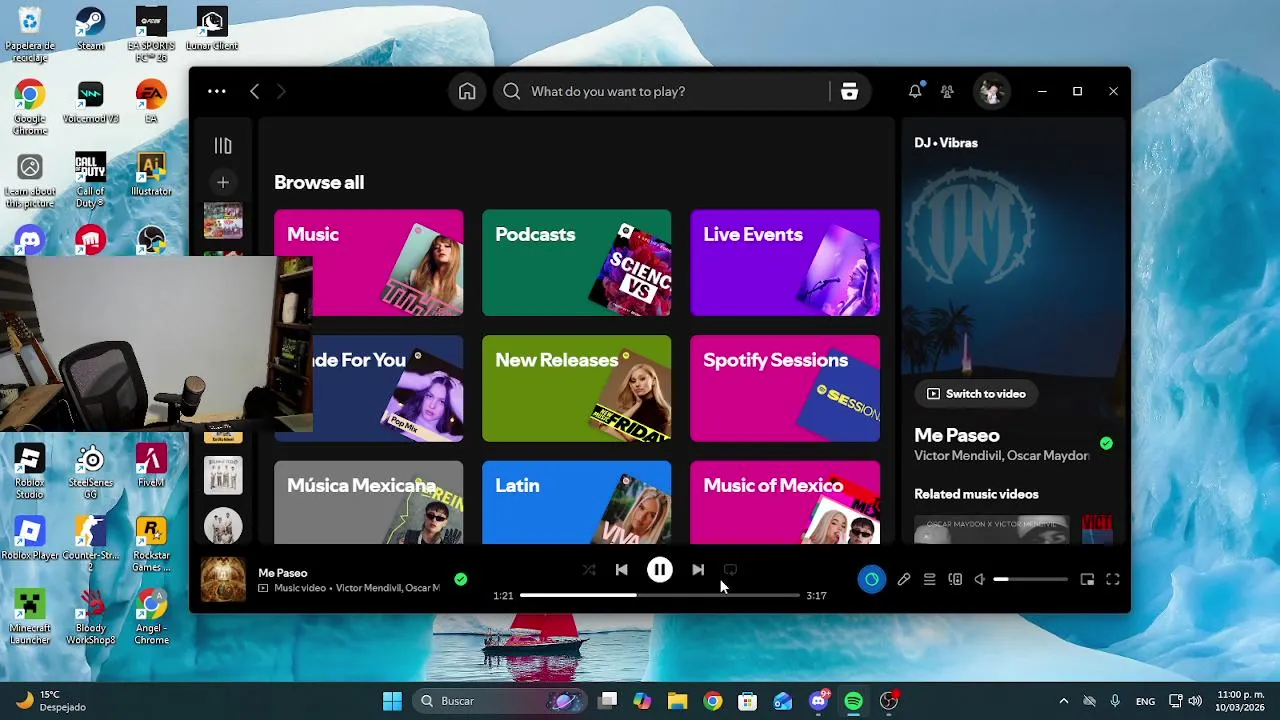Open the Podcasts category card
1280x720 pixels.
coord(577,262)
